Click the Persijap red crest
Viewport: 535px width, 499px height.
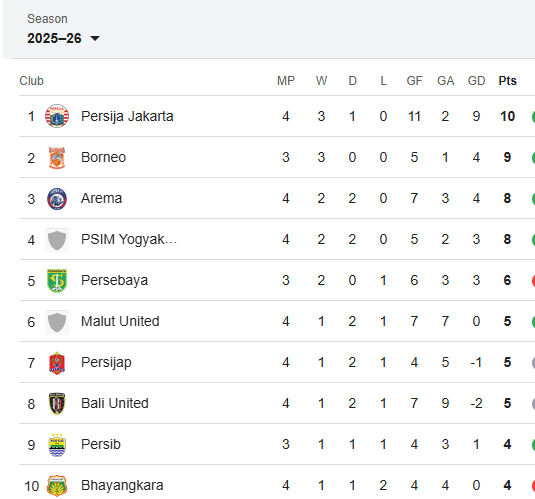click(57, 363)
